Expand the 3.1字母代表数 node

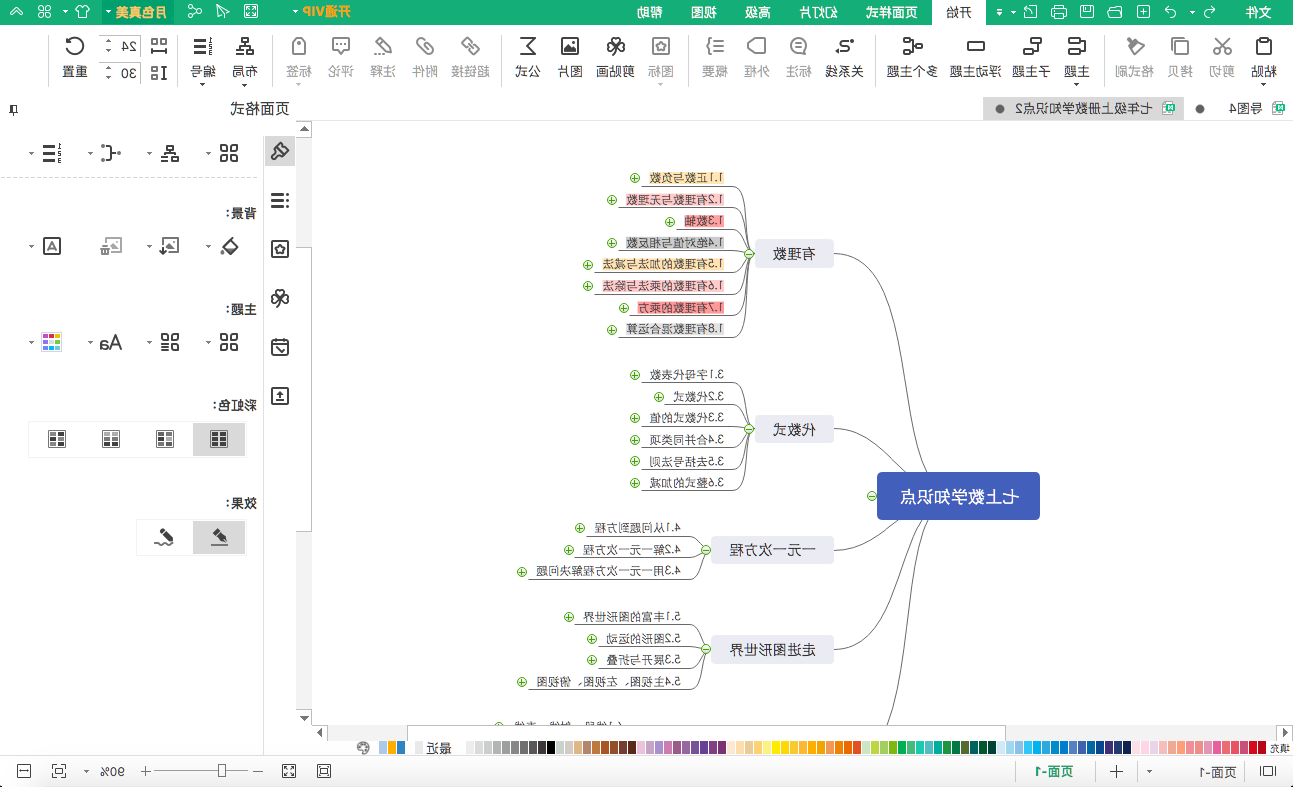(x=635, y=375)
